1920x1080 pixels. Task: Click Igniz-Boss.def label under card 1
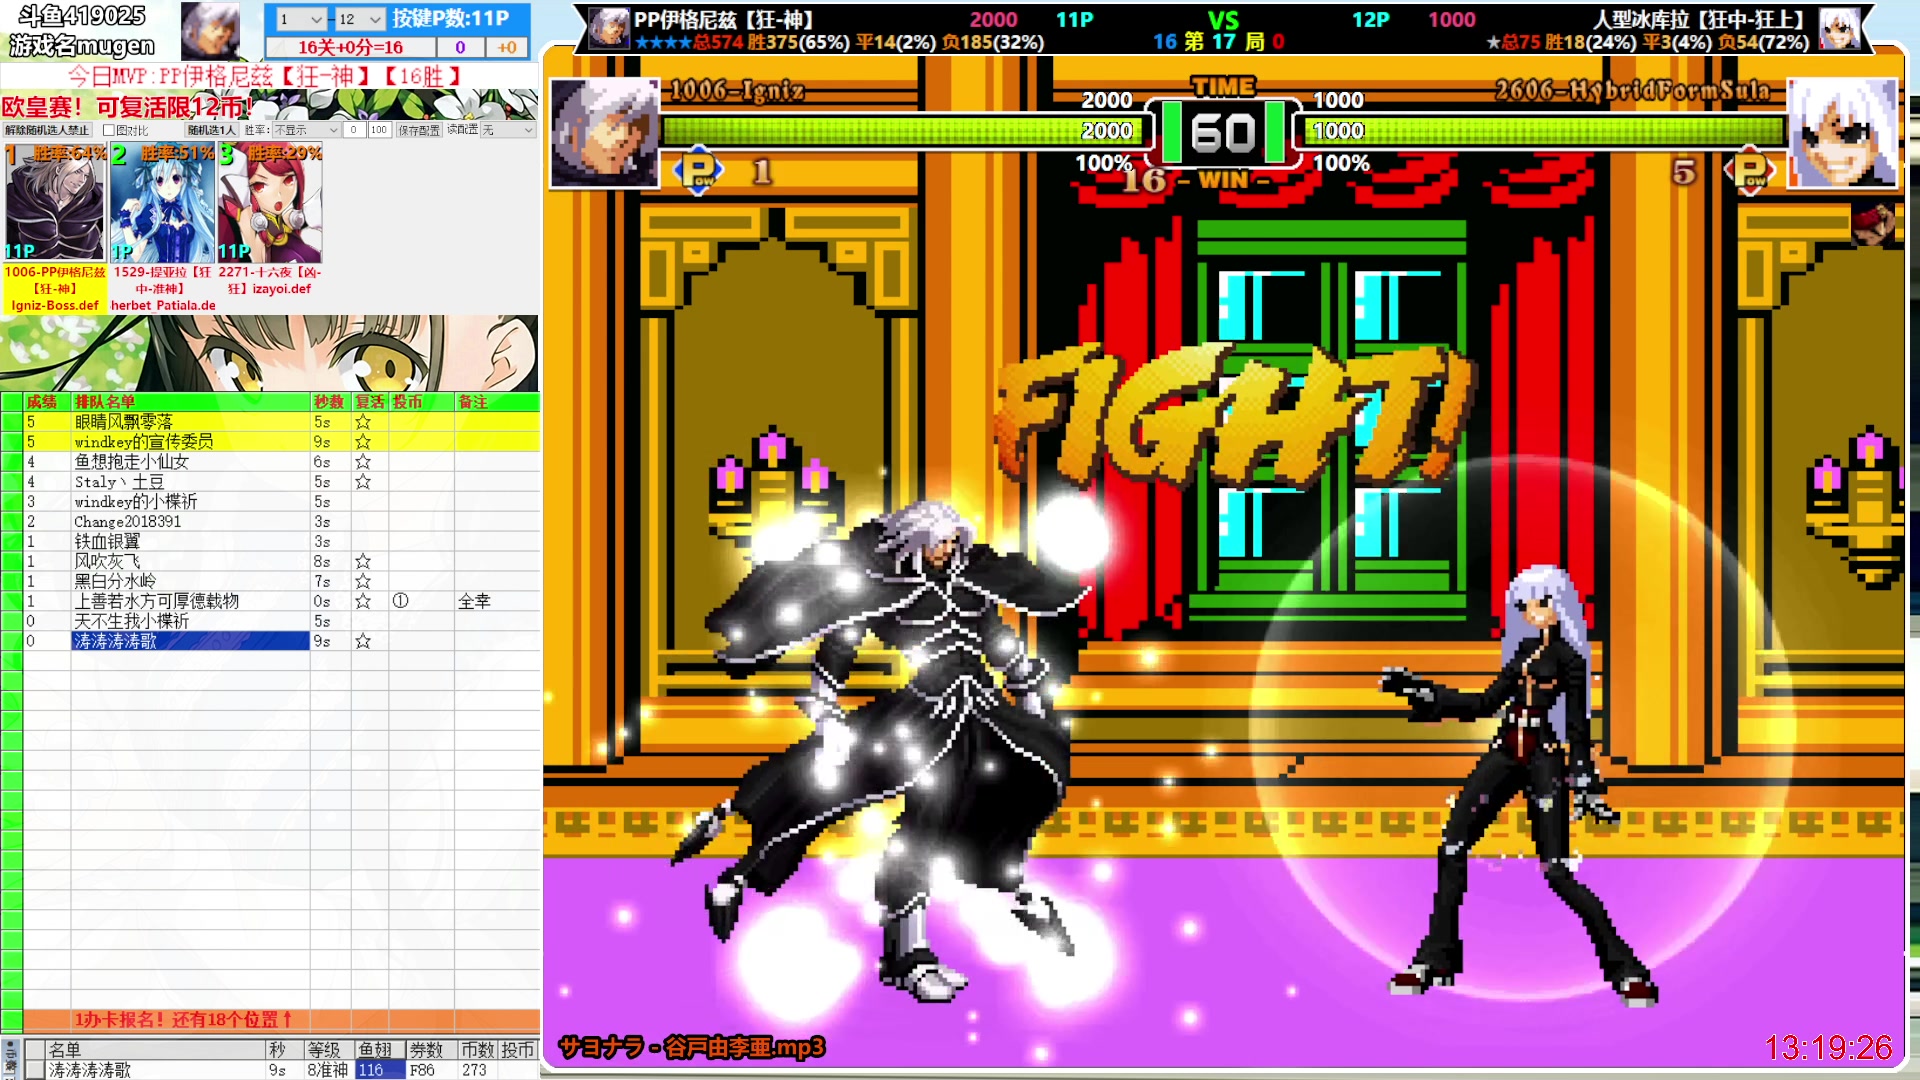coord(55,306)
